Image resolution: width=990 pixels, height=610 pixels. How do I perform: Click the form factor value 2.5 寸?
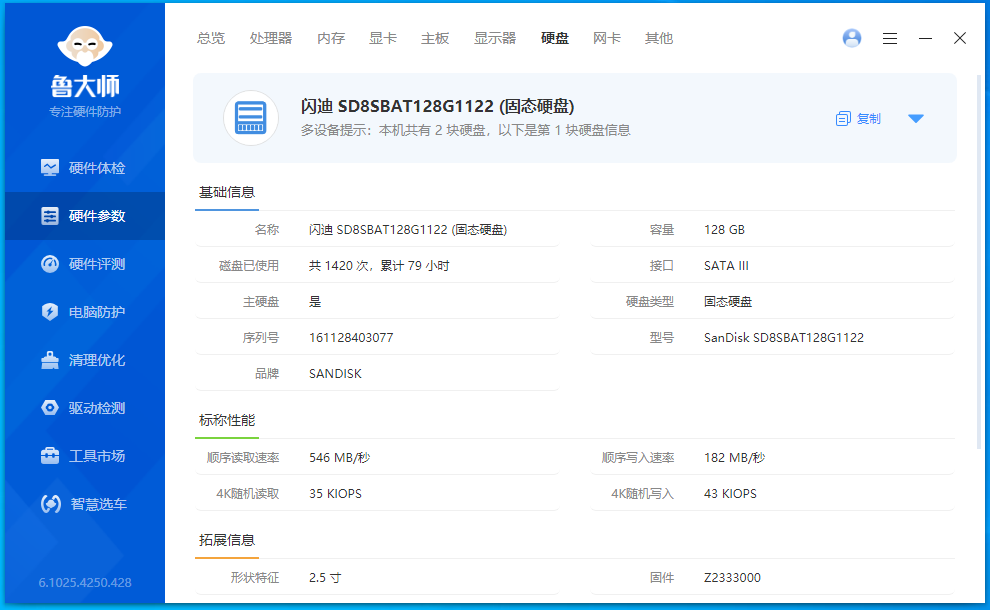point(325,578)
